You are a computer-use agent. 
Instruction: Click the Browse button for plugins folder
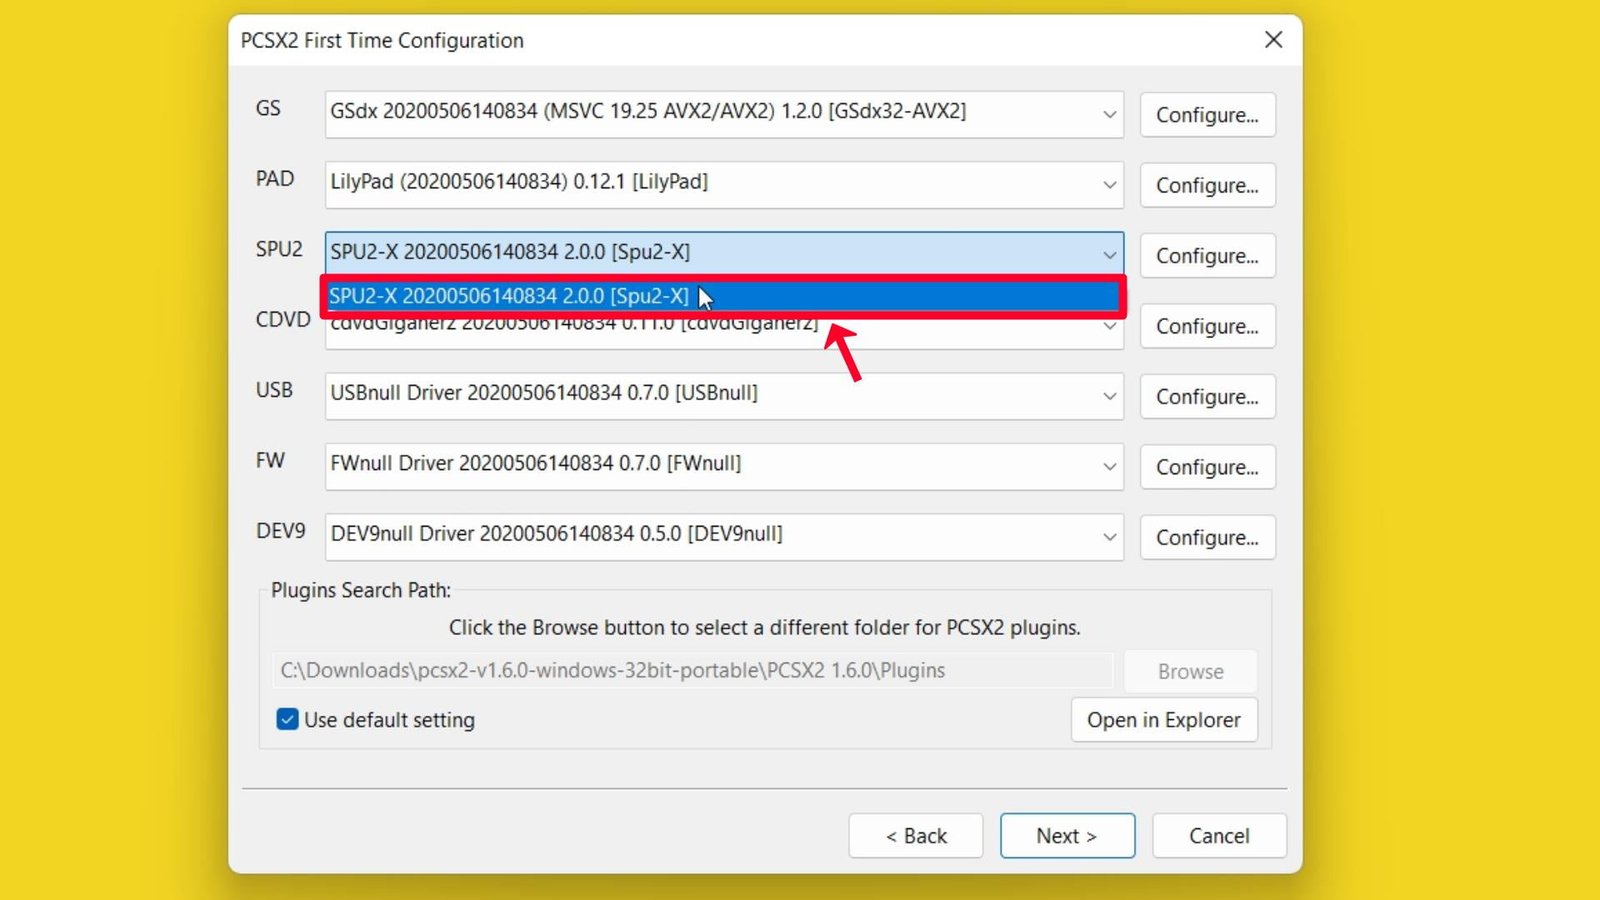pos(1190,671)
